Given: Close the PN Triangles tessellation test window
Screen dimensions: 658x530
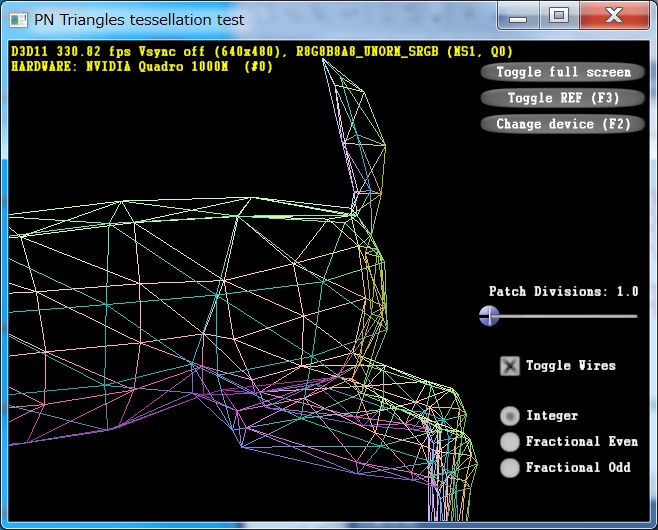Looking at the screenshot, I should pyautogui.click(x=614, y=16).
